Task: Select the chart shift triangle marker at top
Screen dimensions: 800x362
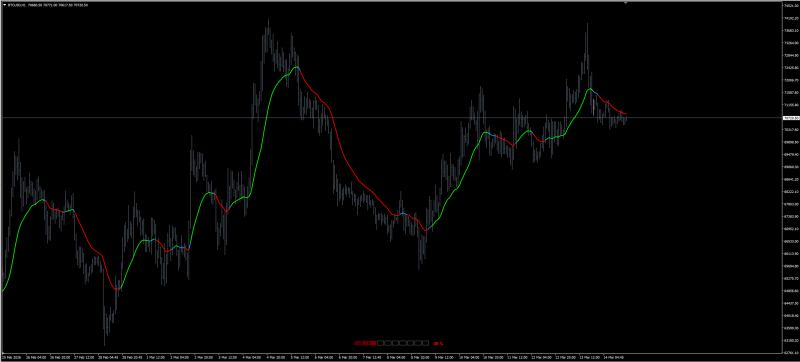Action: pyautogui.click(x=625, y=3)
